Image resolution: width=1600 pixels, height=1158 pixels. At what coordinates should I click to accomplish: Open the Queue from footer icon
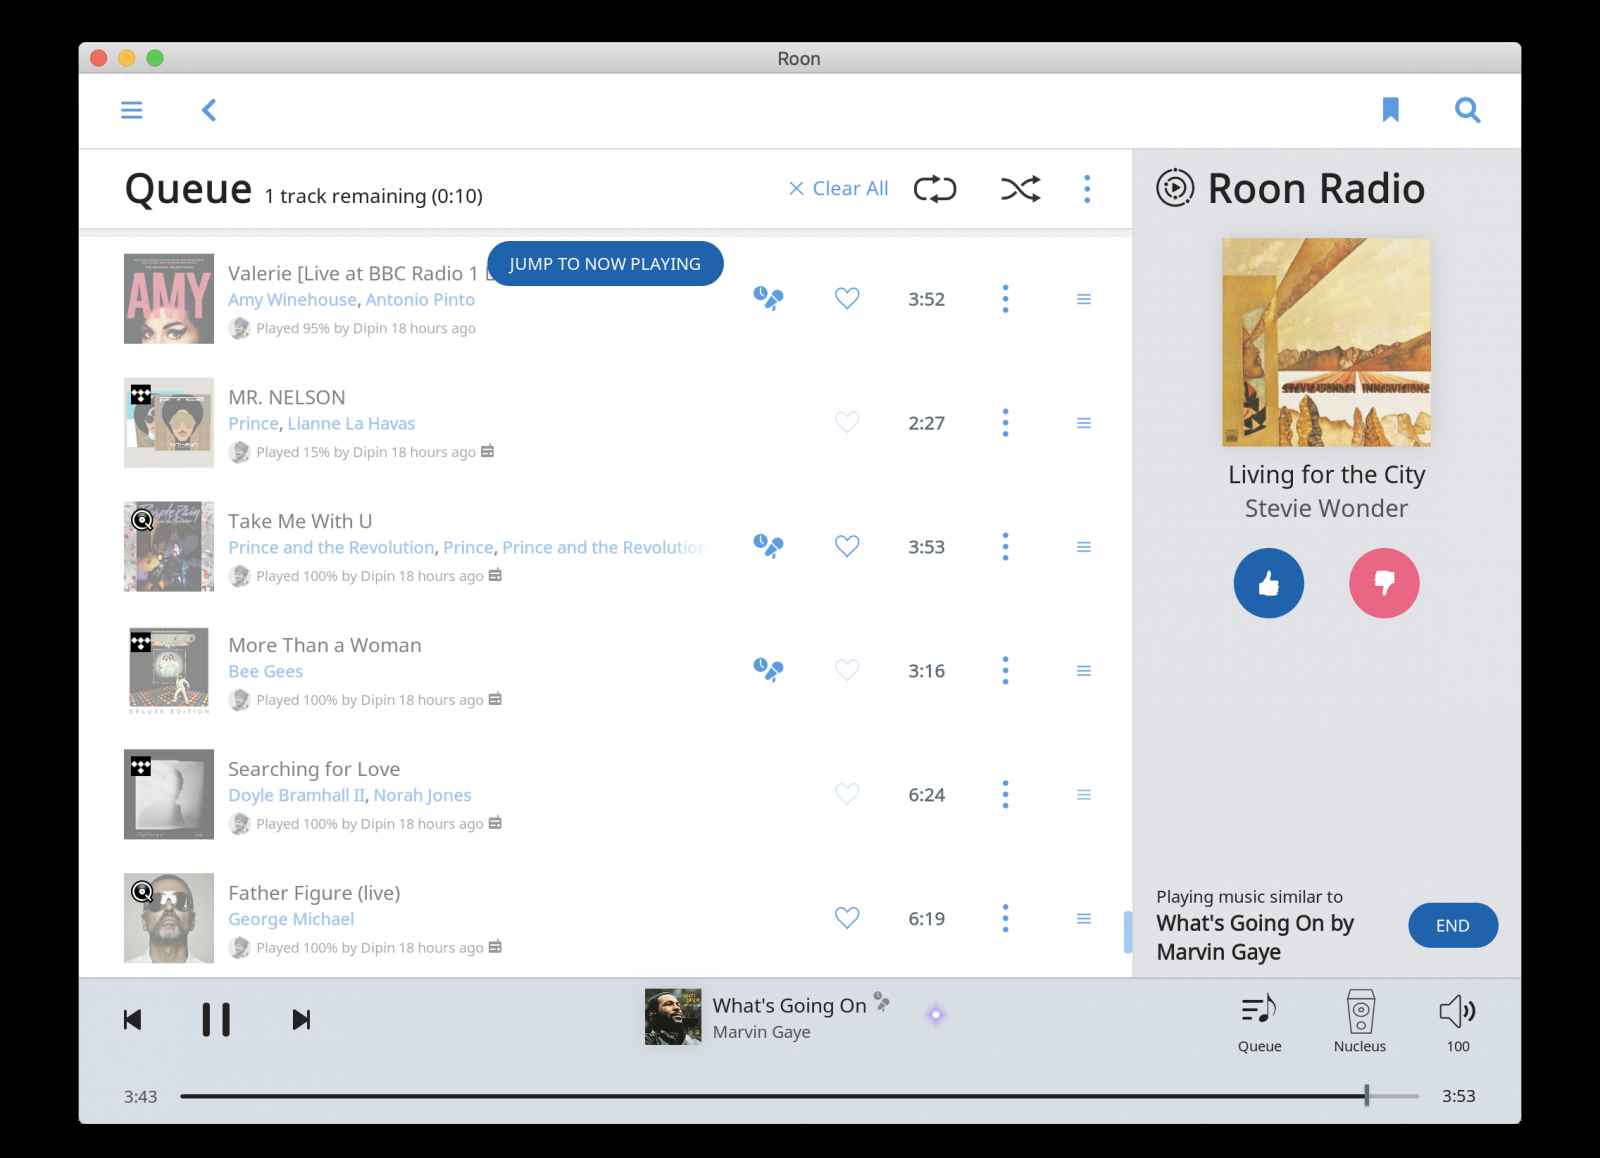(1259, 1022)
